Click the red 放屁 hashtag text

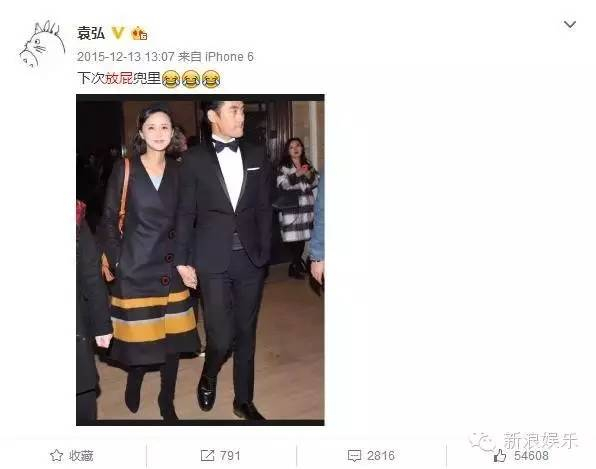(119, 78)
